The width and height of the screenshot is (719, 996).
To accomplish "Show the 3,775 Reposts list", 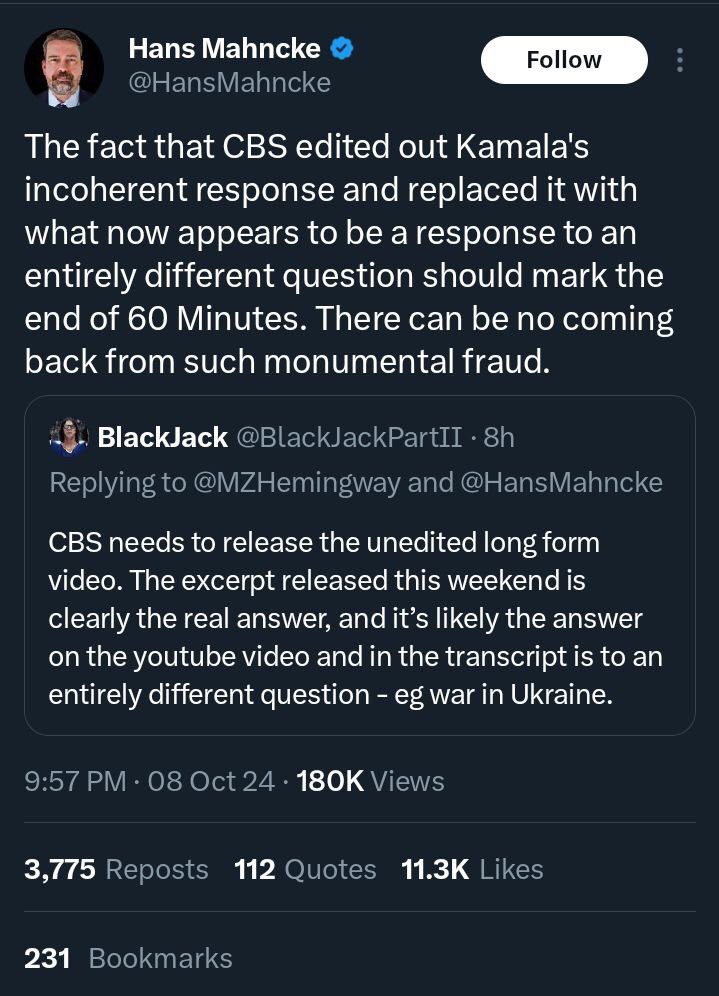I will 116,869.
